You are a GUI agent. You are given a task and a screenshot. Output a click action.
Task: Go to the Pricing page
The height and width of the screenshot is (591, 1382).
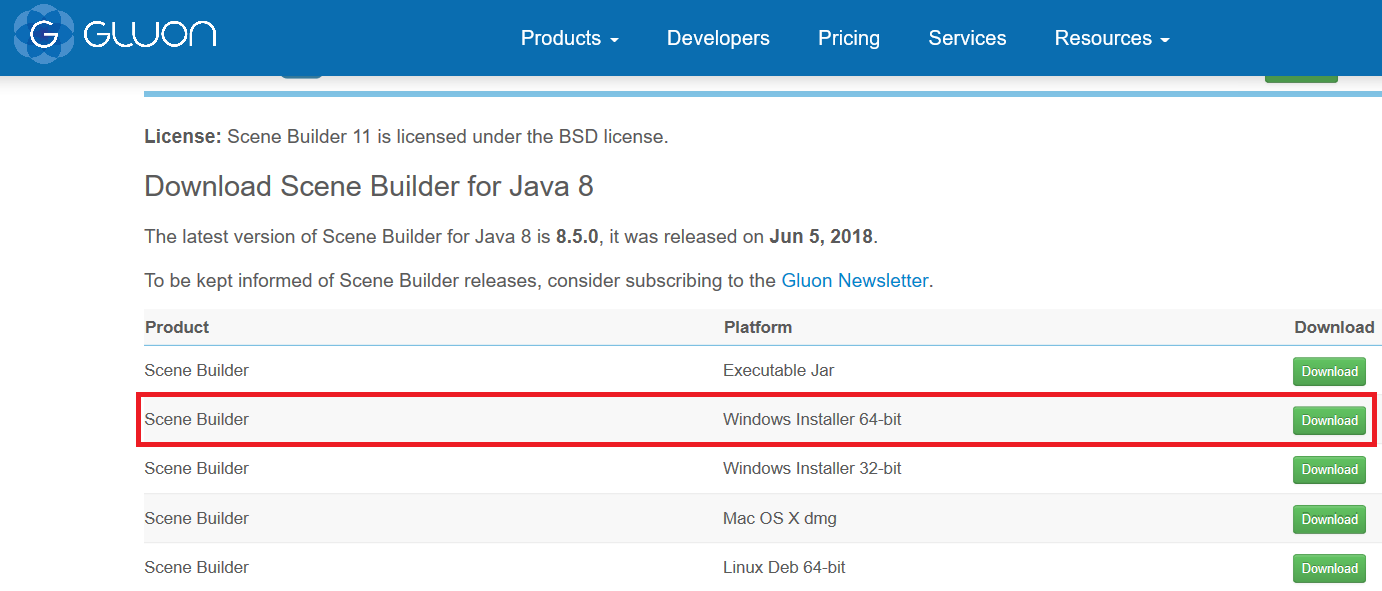[849, 38]
